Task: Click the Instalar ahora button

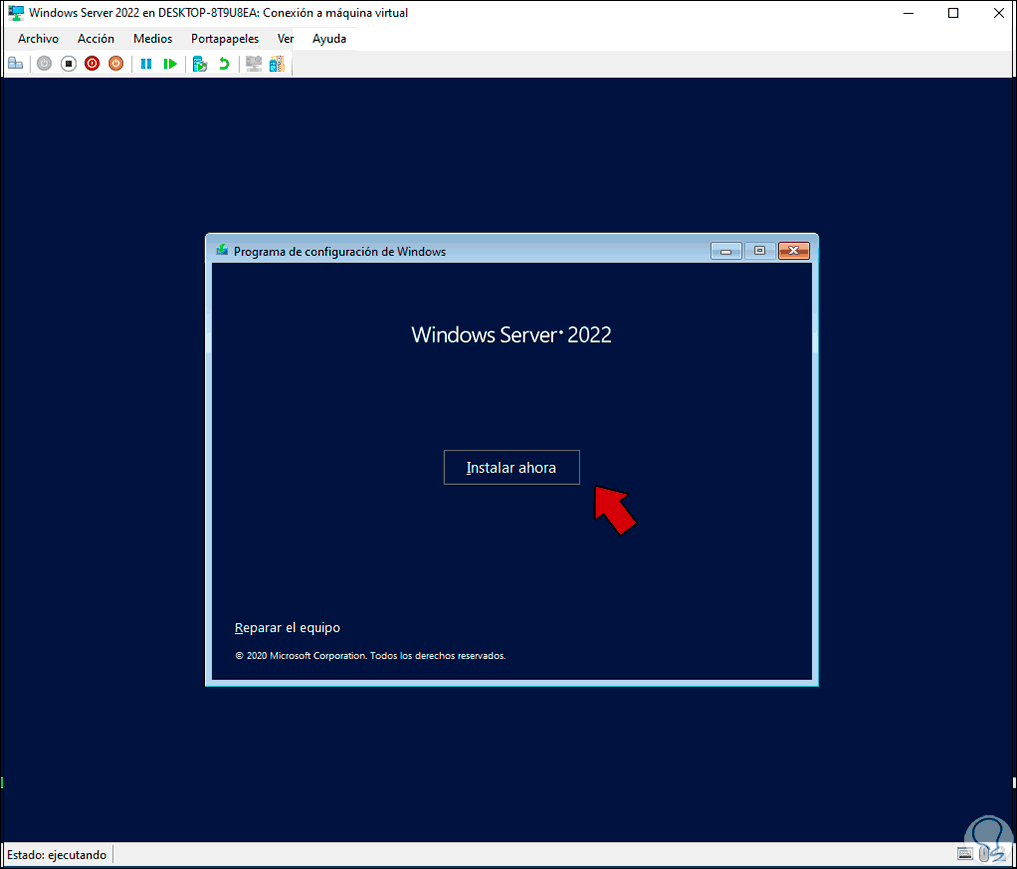Action: 512,468
